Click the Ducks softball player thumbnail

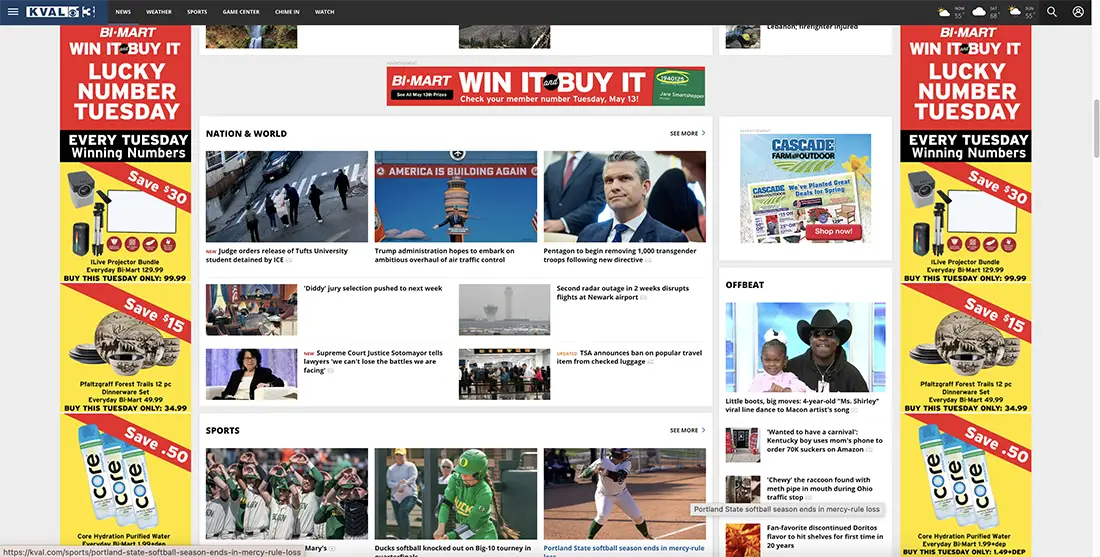point(455,494)
